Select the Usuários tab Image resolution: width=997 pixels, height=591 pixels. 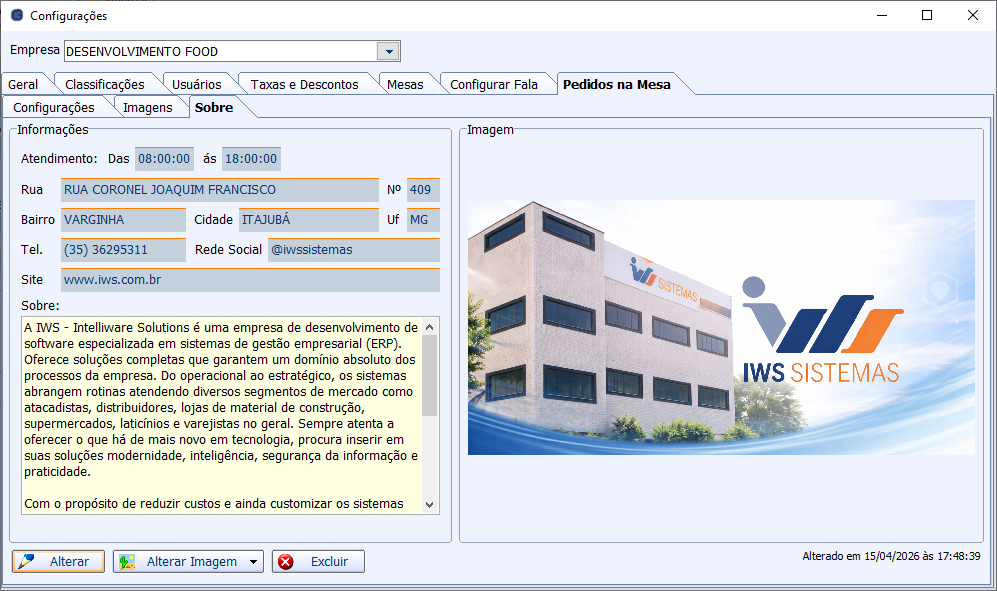coord(197,84)
